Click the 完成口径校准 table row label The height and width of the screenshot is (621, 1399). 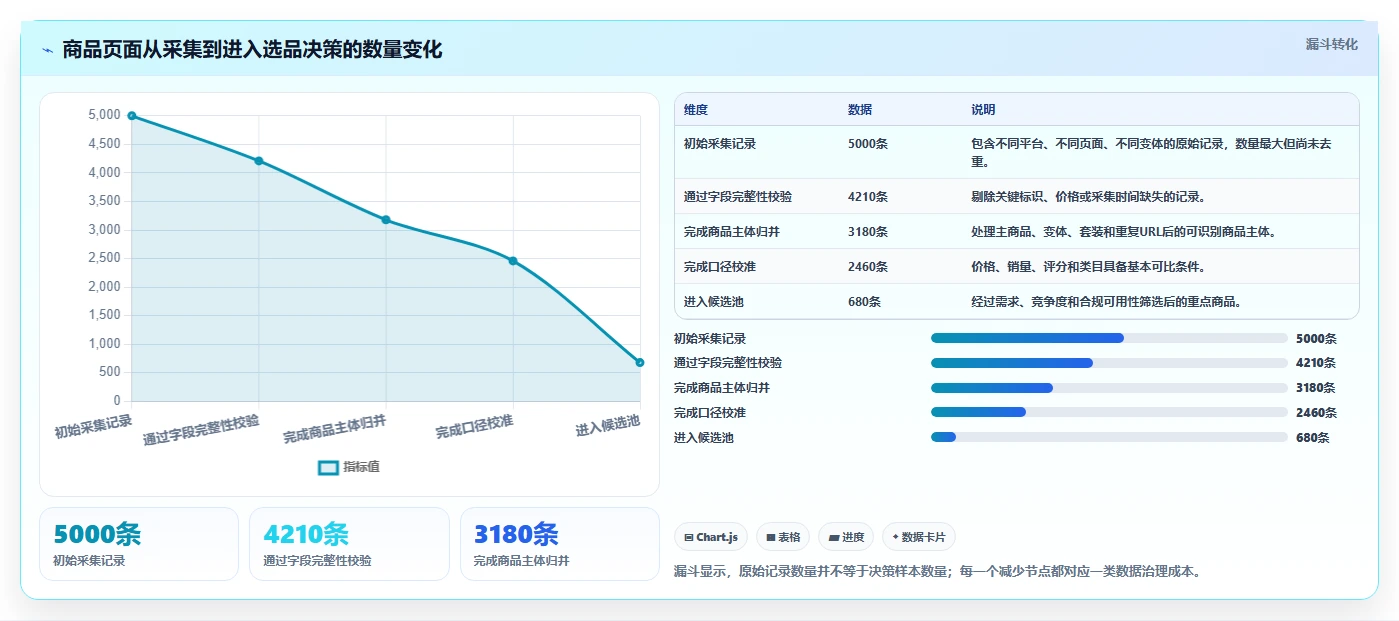coord(720,267)
